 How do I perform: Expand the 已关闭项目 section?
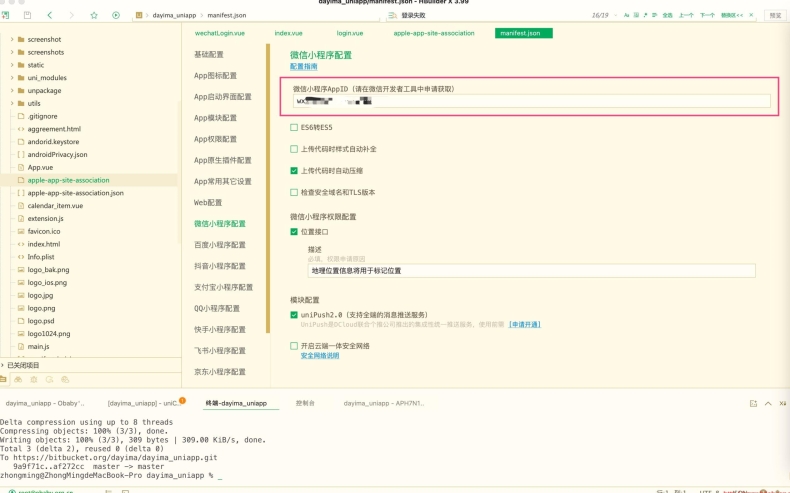(4, 366)
